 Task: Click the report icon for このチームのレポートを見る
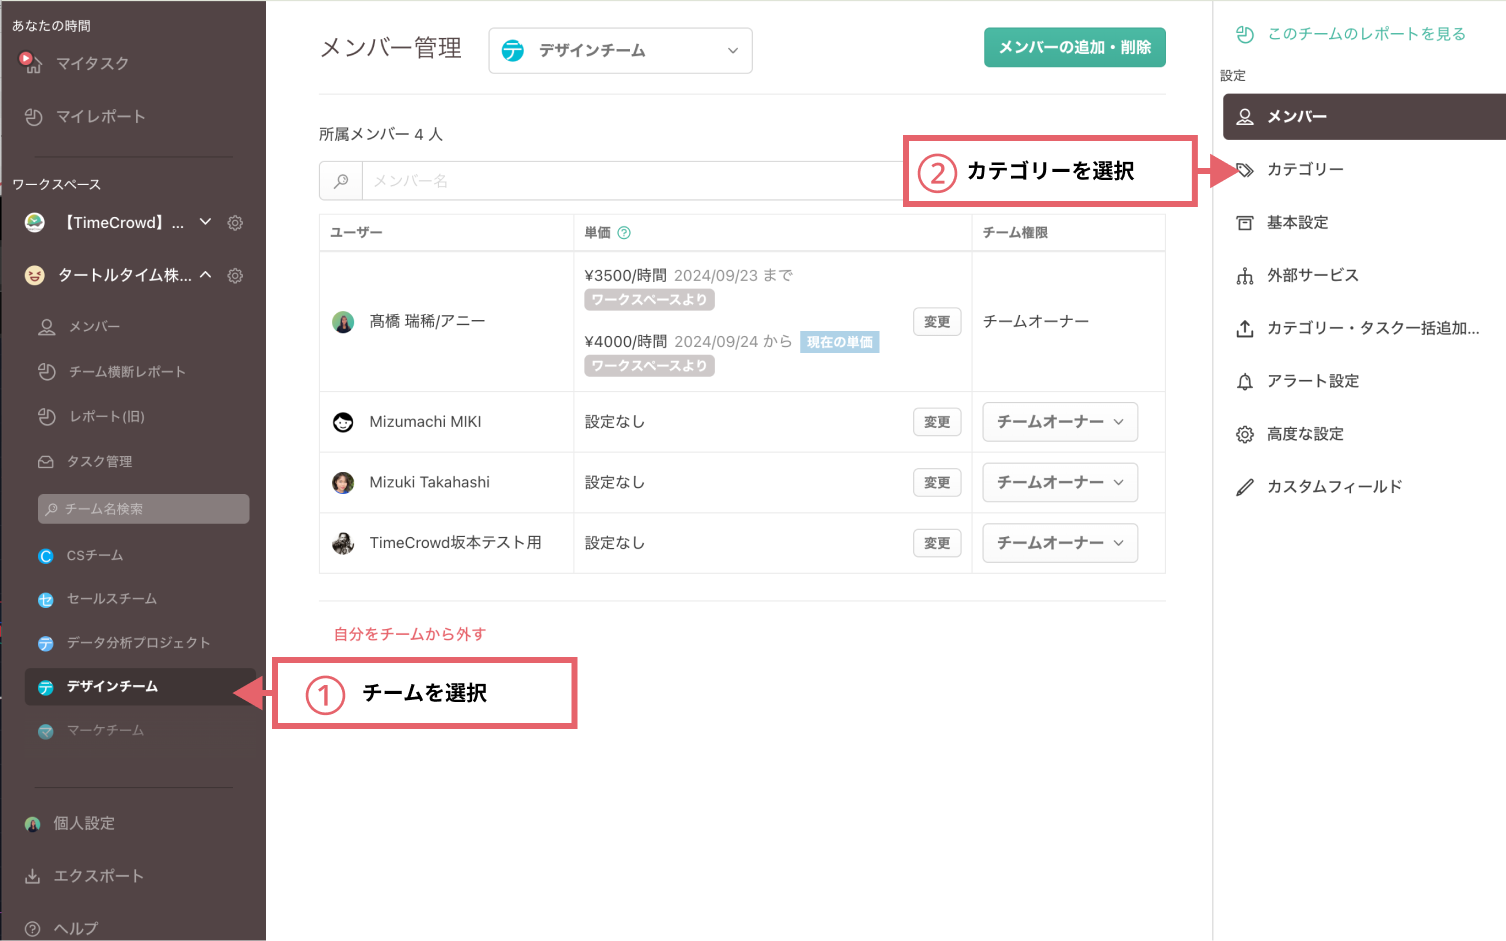pyautogui.click(x=1245, y=35)
